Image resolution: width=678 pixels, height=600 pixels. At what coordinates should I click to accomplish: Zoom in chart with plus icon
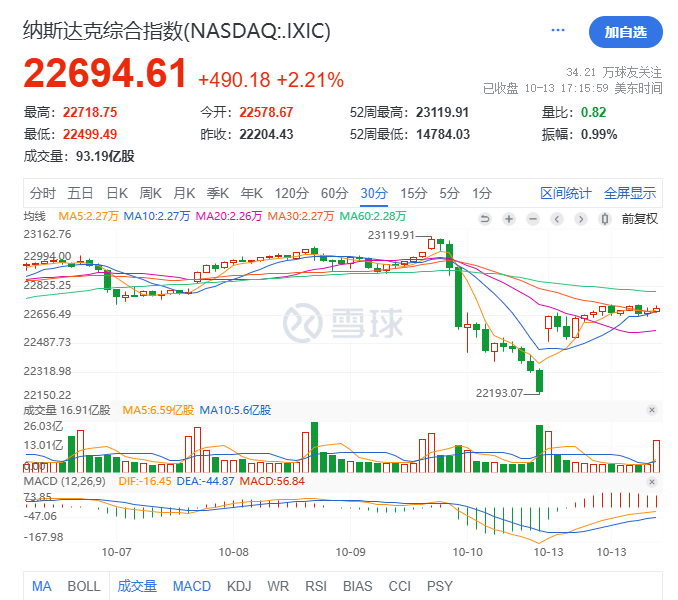(x=509, y=219)
